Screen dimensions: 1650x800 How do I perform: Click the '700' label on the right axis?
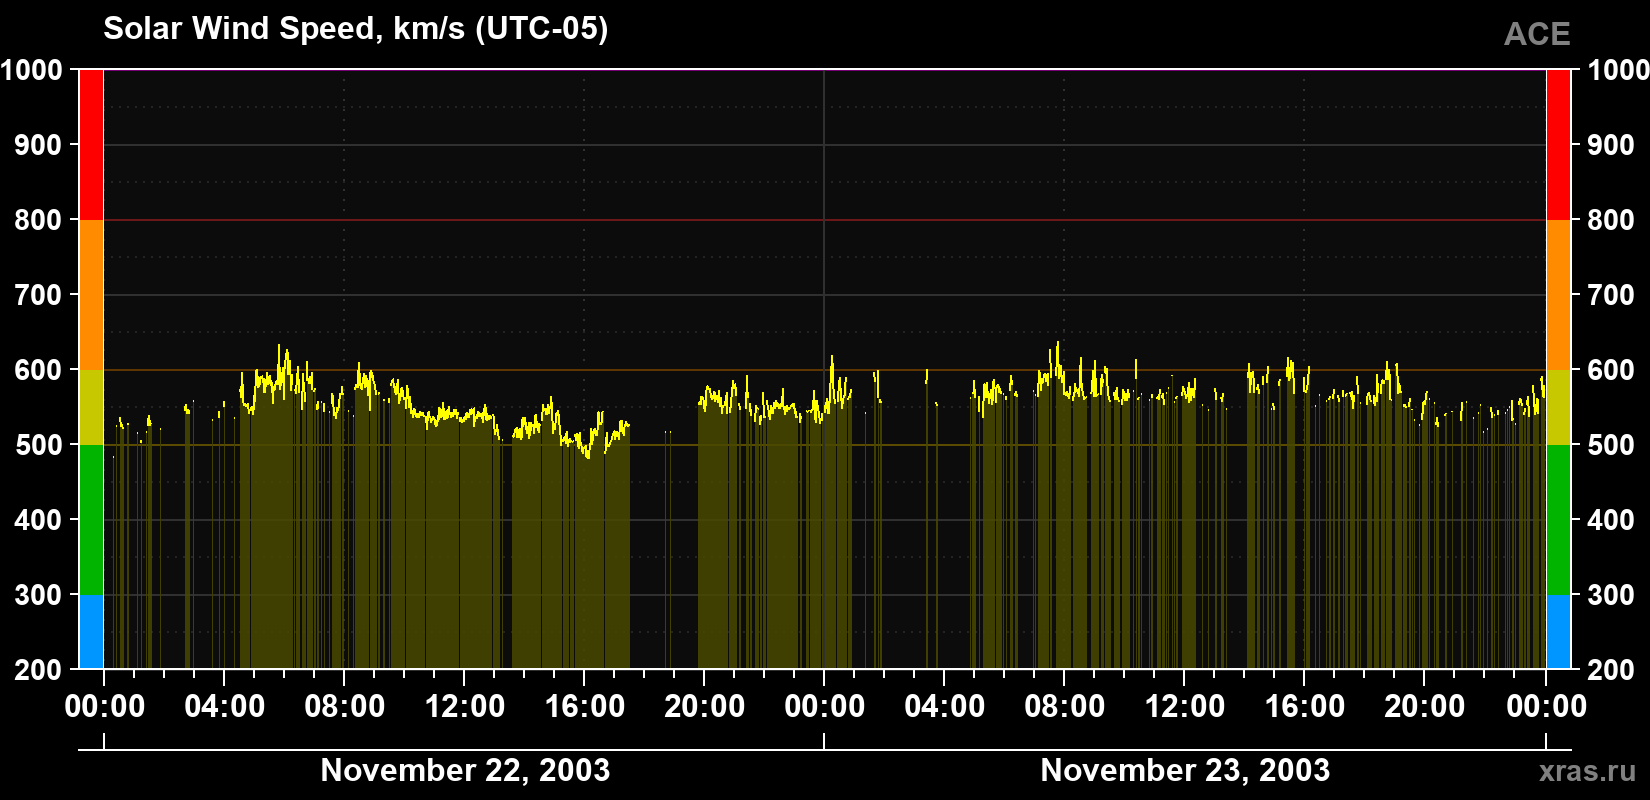point(1612,295)
